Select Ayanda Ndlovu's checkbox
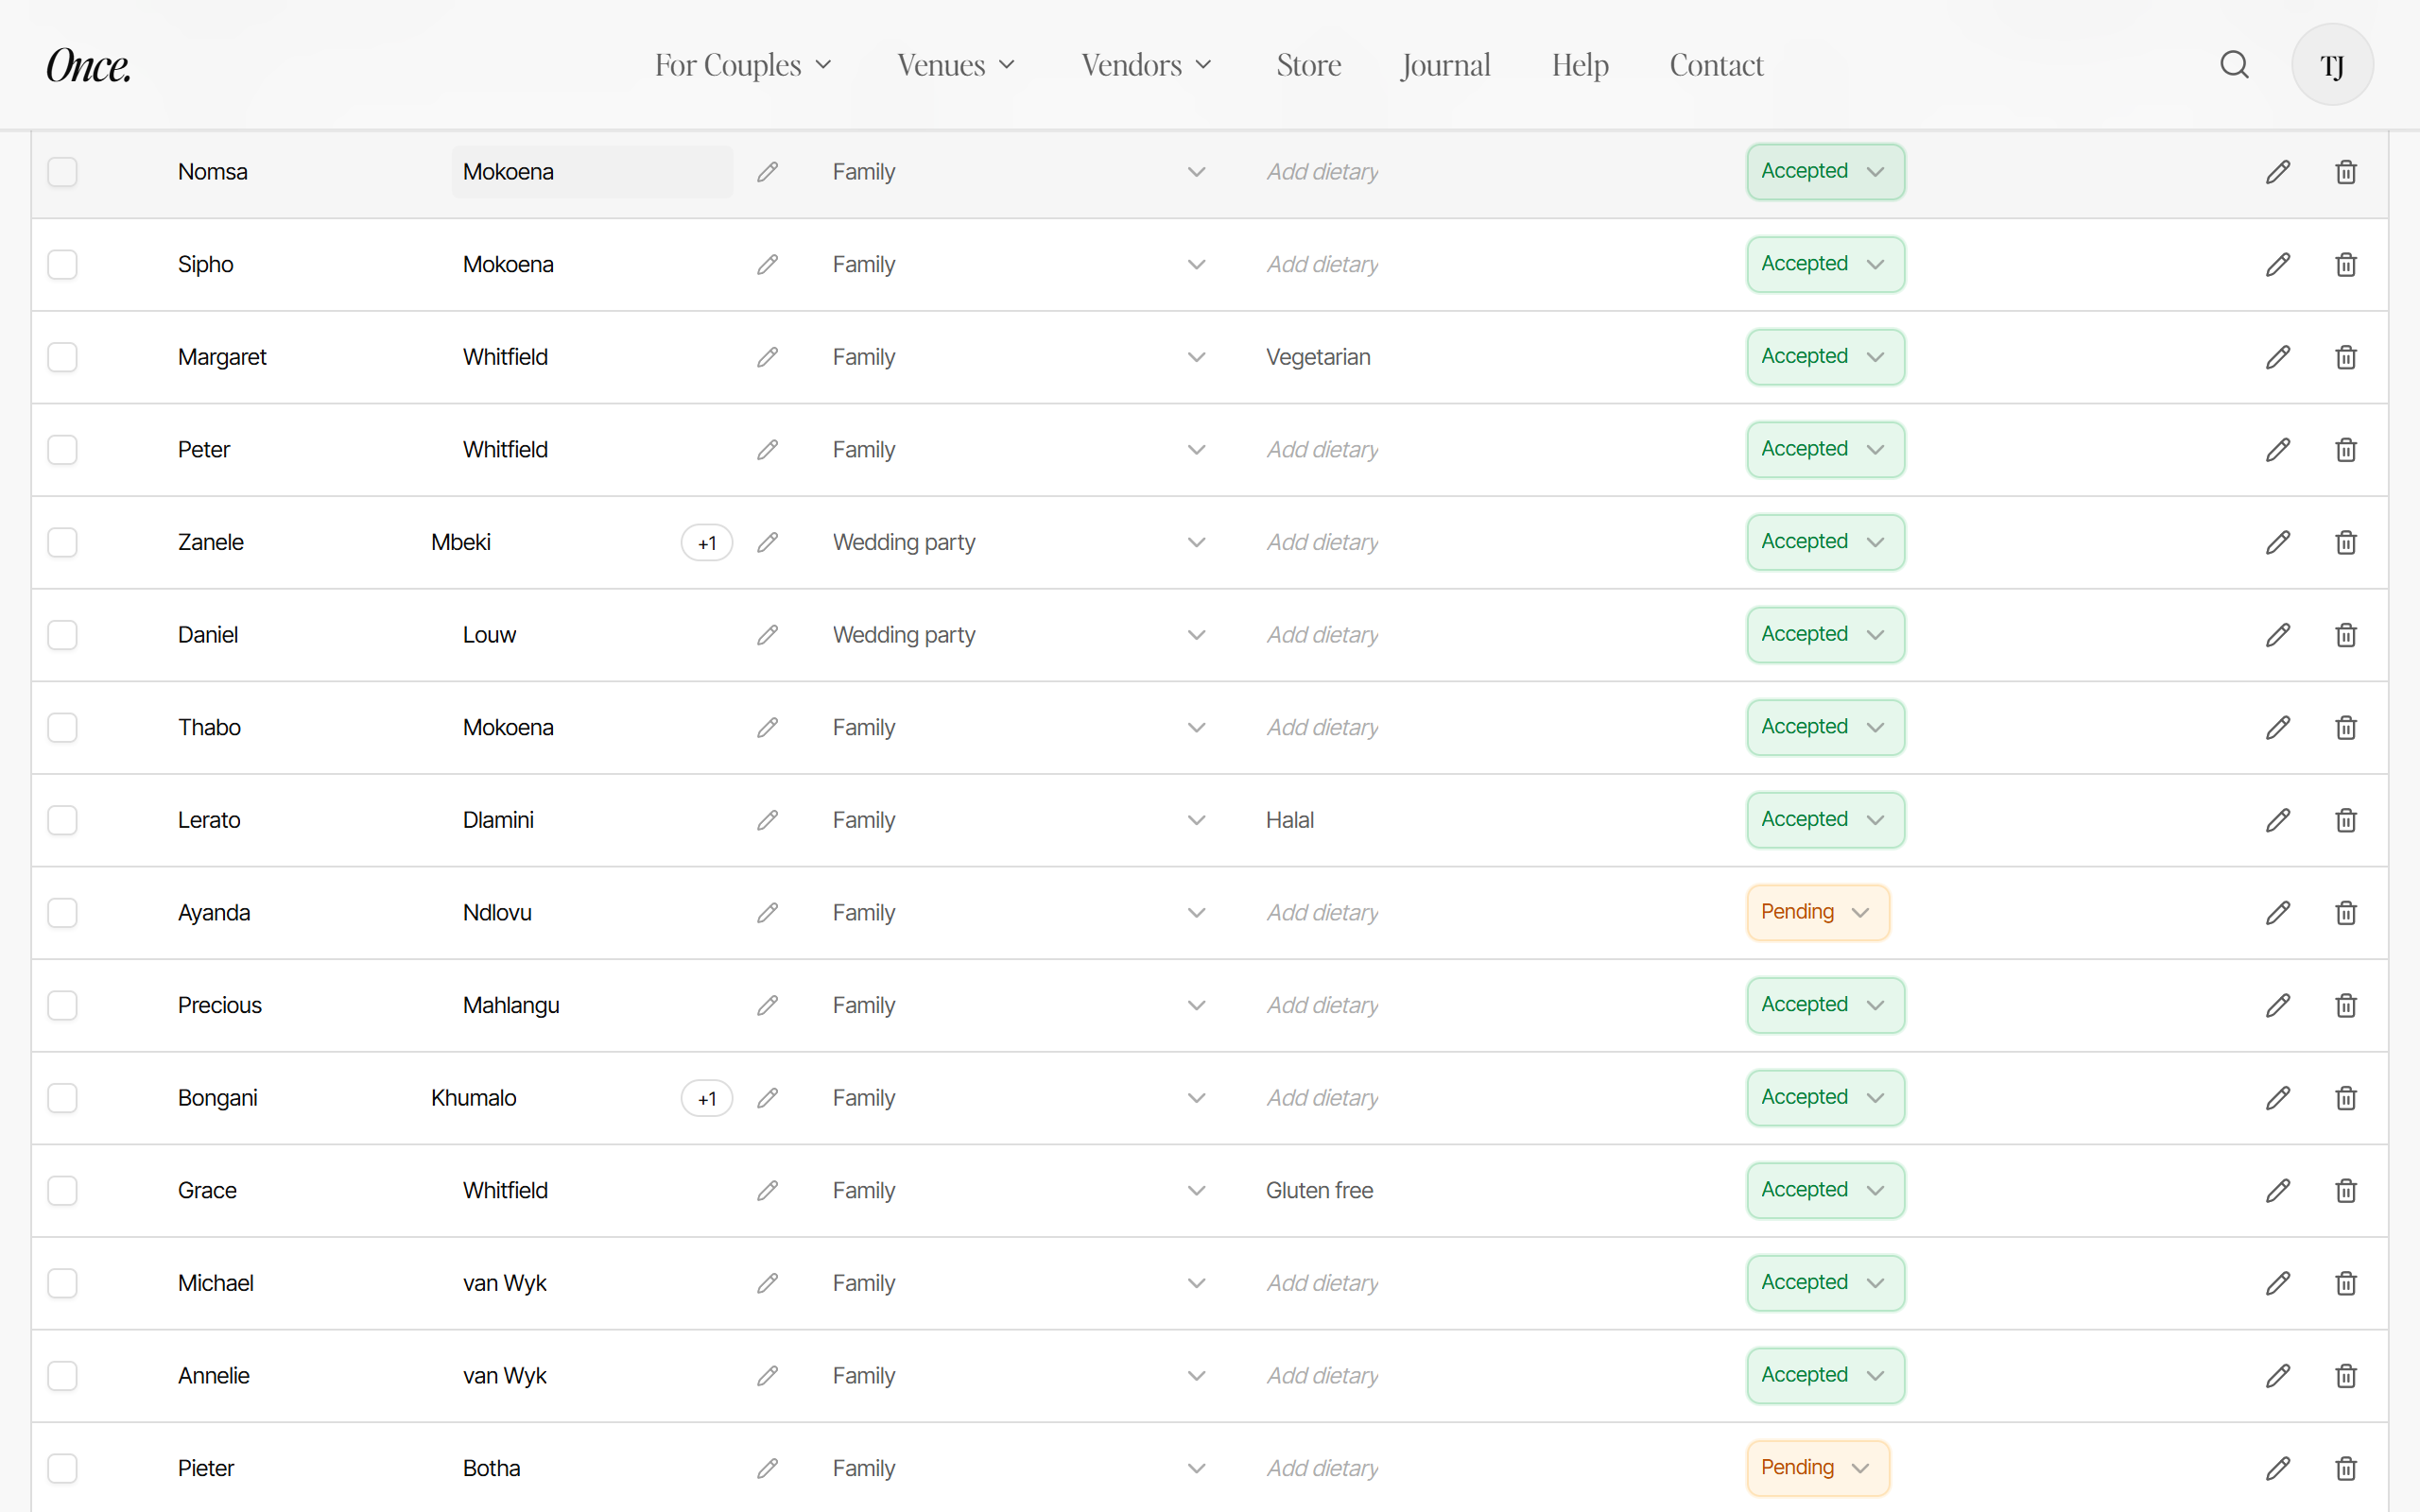Viewport: 2420px width, 1512px height. (x=62, y=913)
